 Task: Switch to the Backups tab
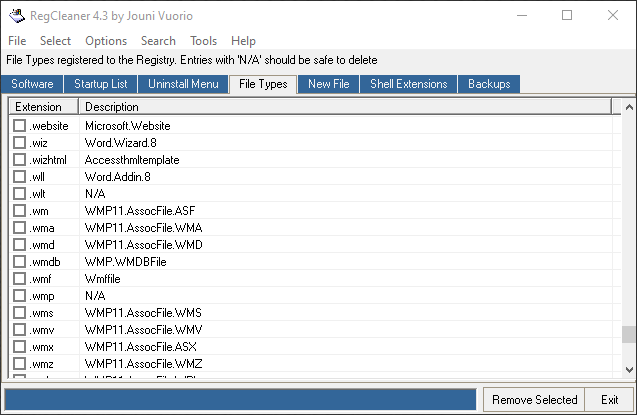489,84
